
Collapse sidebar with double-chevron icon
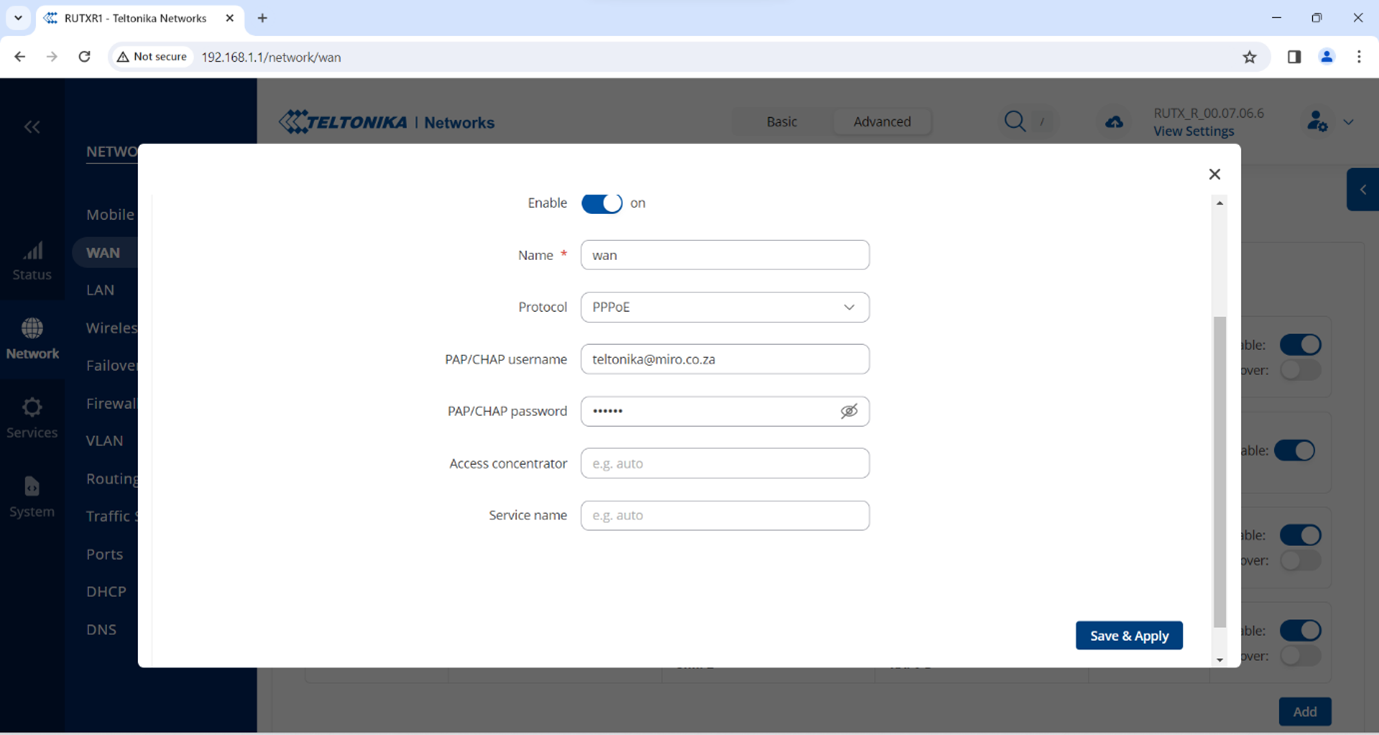pos(32,127)
